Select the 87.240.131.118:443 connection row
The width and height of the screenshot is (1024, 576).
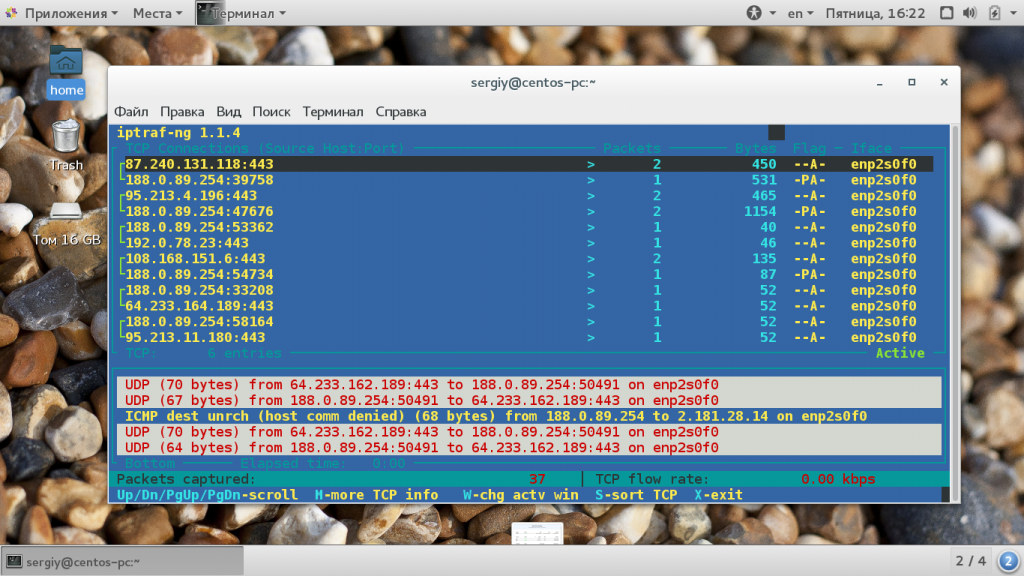526,164
